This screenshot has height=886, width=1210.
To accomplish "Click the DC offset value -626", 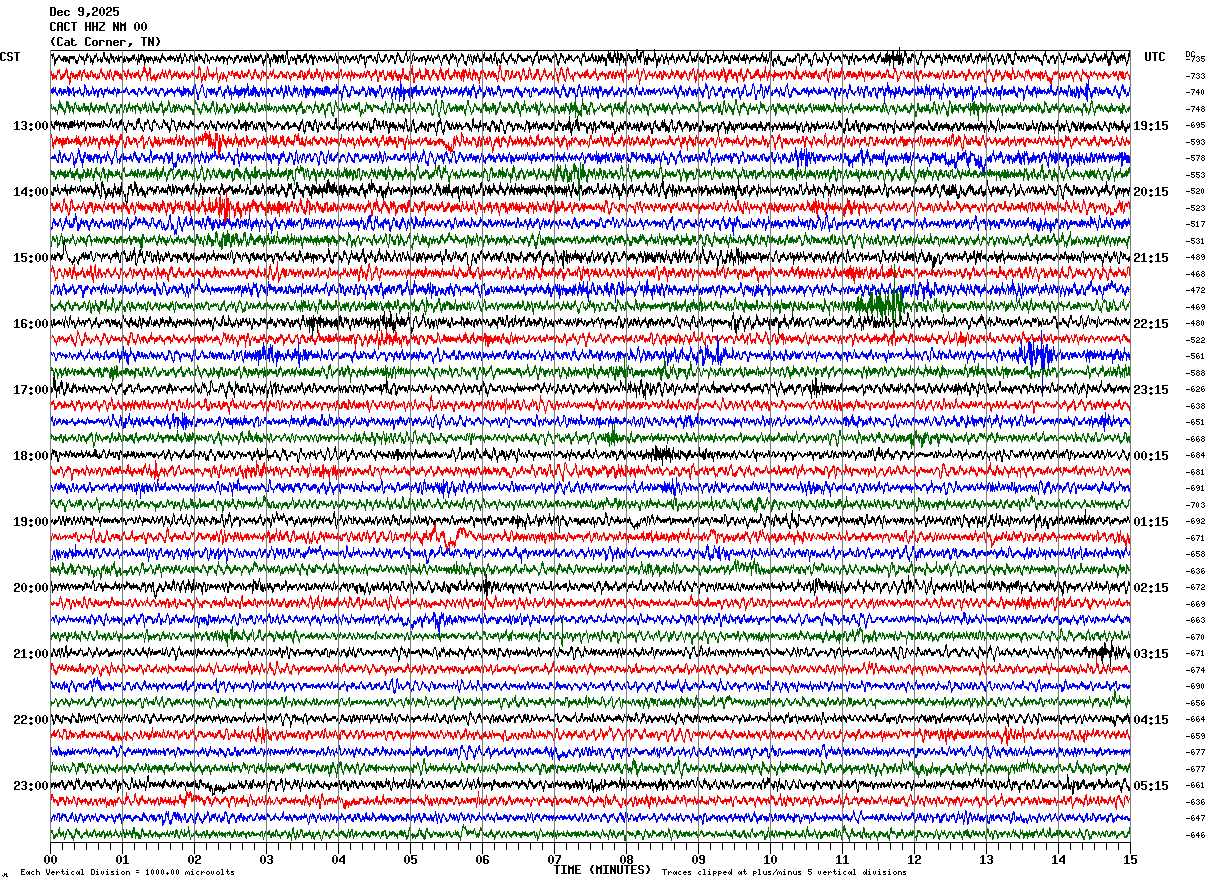I will pos(1195,389).
